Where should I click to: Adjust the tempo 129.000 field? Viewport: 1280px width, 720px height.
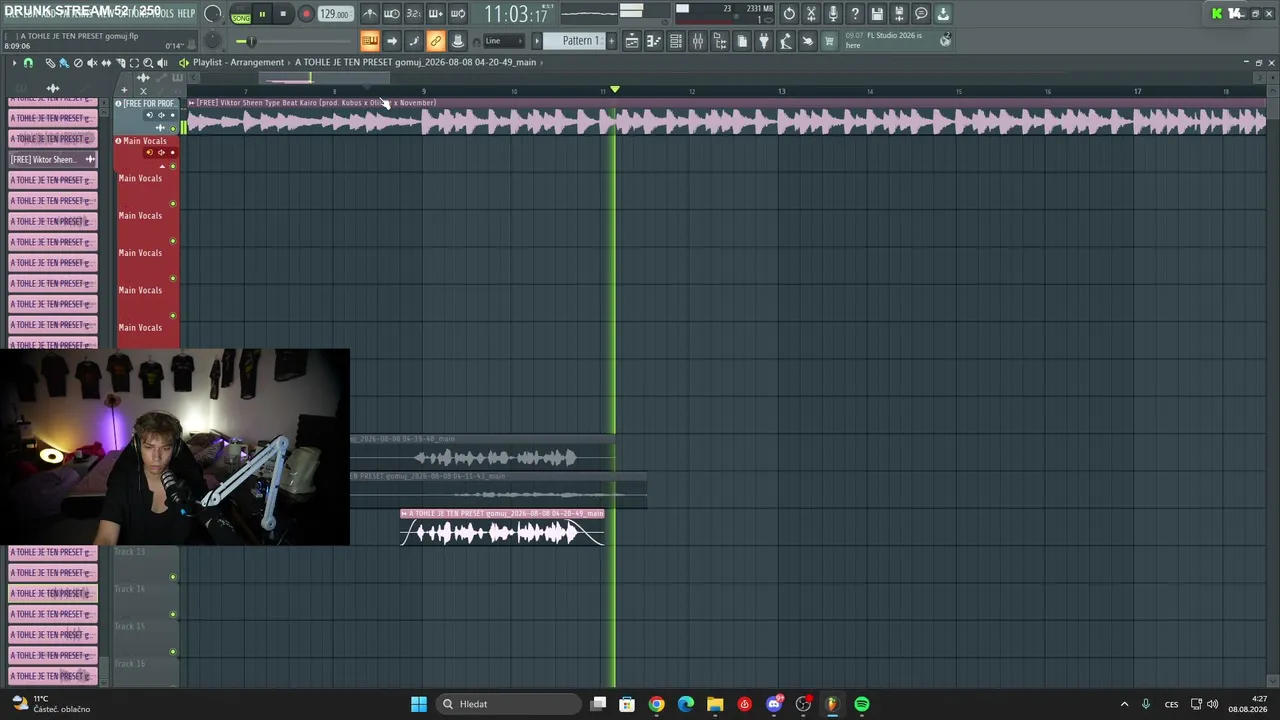tap(335, 14)
